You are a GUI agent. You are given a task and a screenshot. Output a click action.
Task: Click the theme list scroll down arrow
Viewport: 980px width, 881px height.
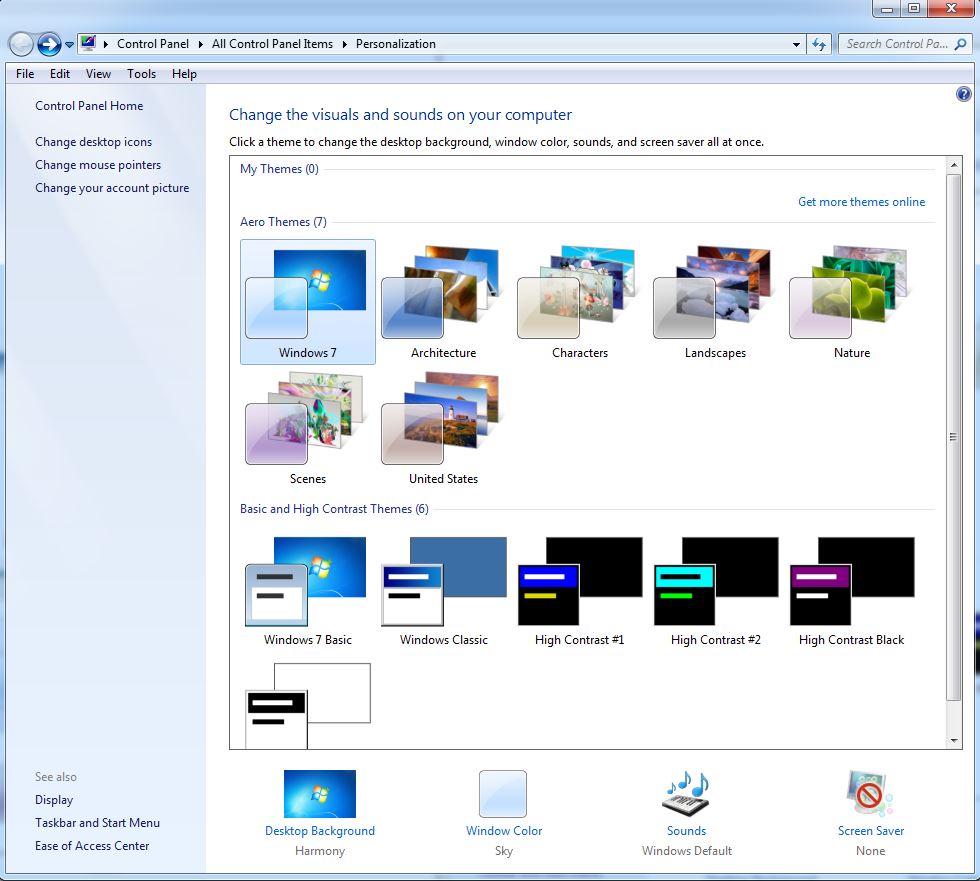954,740
